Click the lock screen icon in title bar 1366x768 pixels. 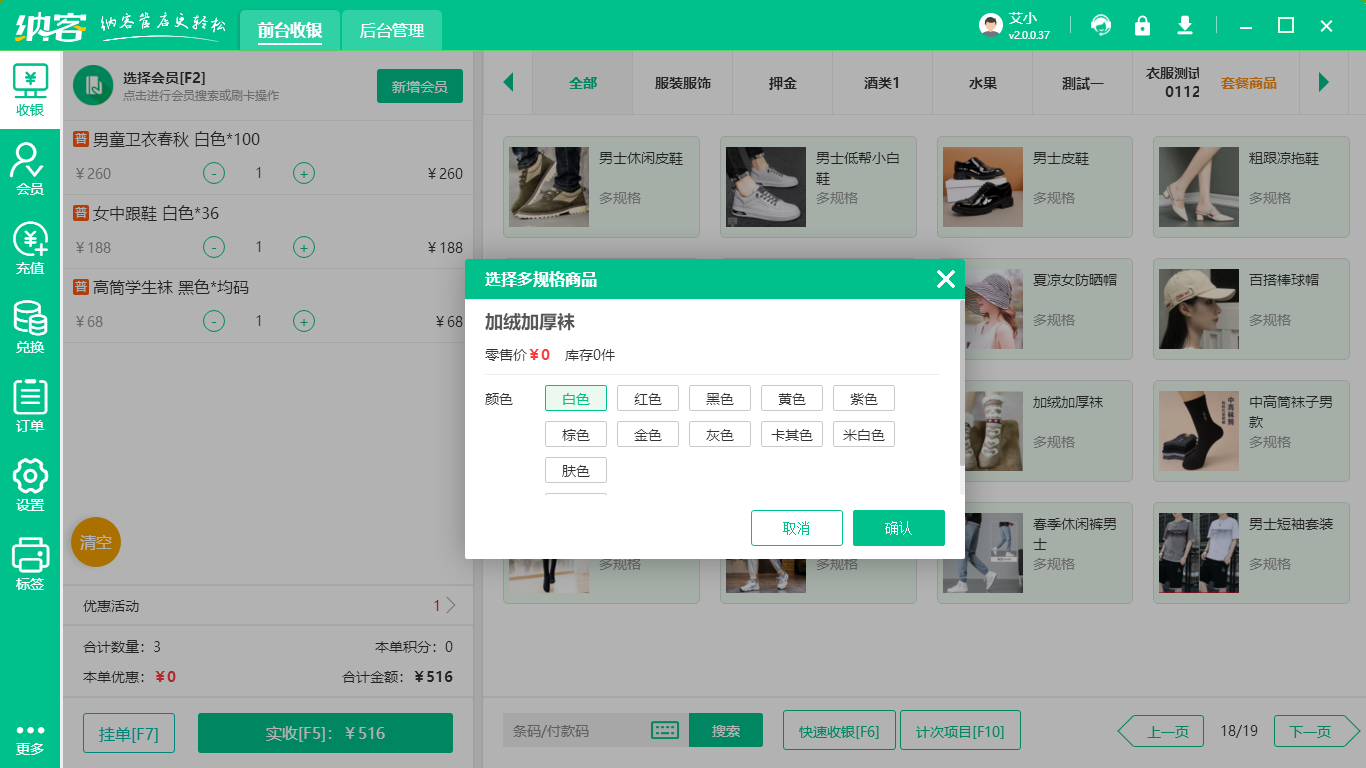pyautogui.click(x=1142, y=24)
